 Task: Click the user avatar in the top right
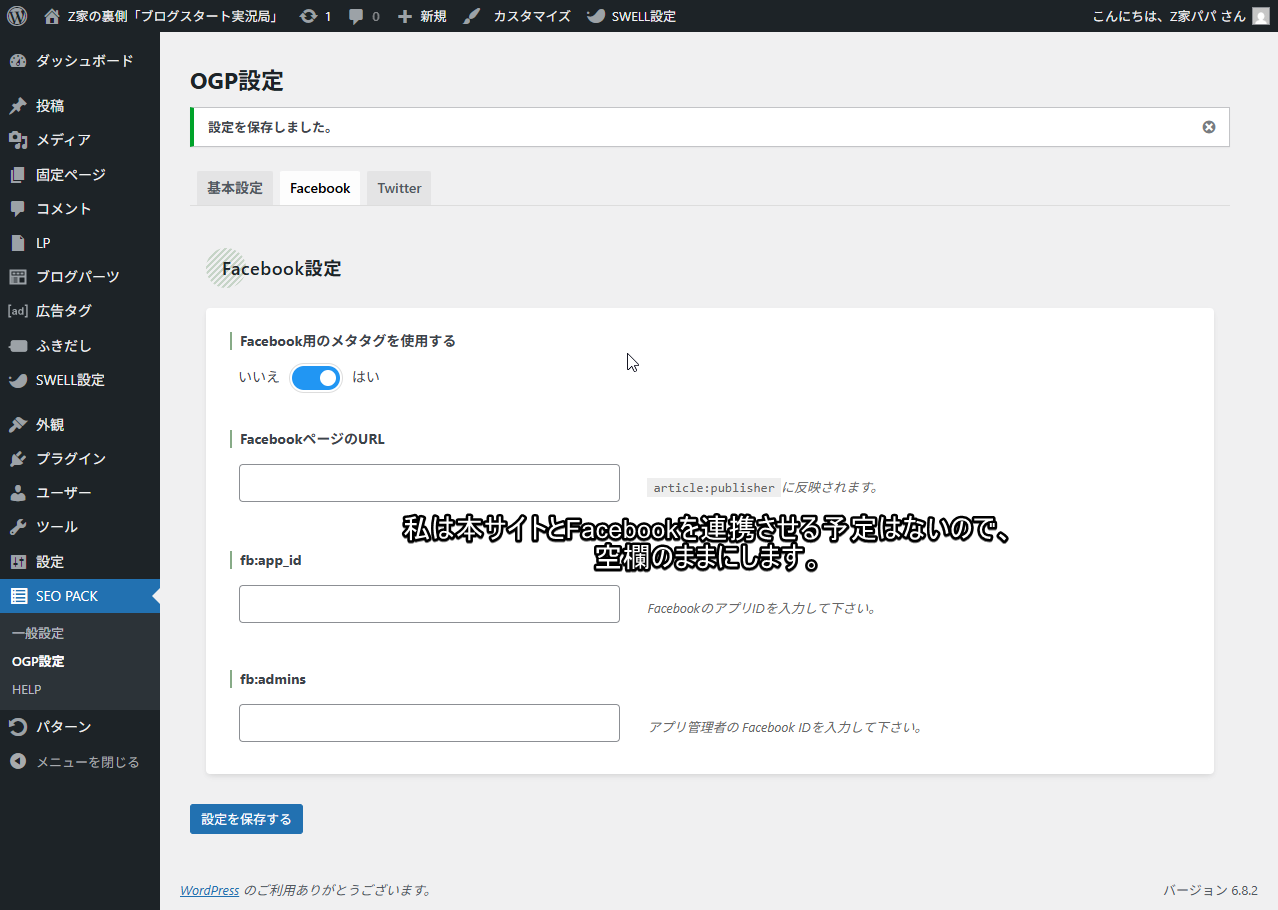[x=1261, y=16]
